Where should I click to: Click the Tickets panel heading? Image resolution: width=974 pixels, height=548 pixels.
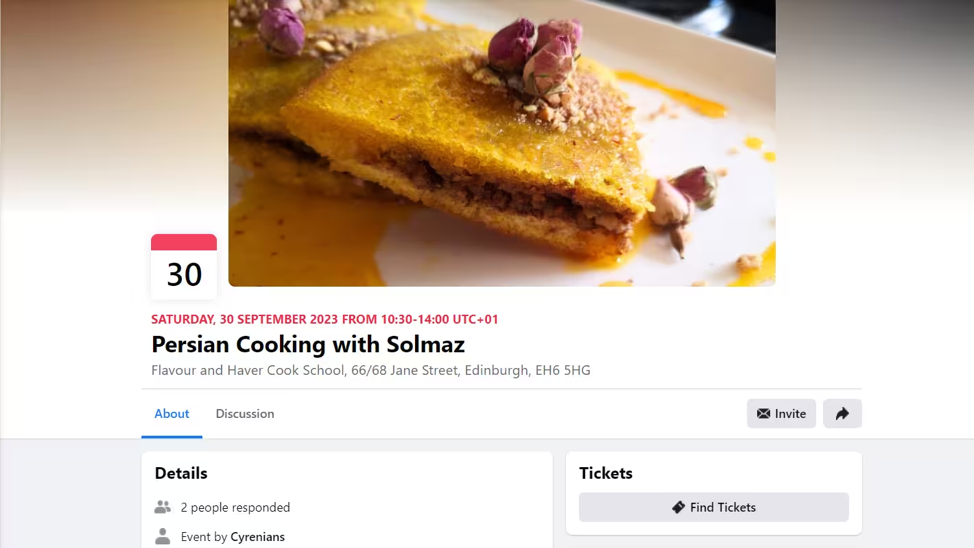[606, 473]
